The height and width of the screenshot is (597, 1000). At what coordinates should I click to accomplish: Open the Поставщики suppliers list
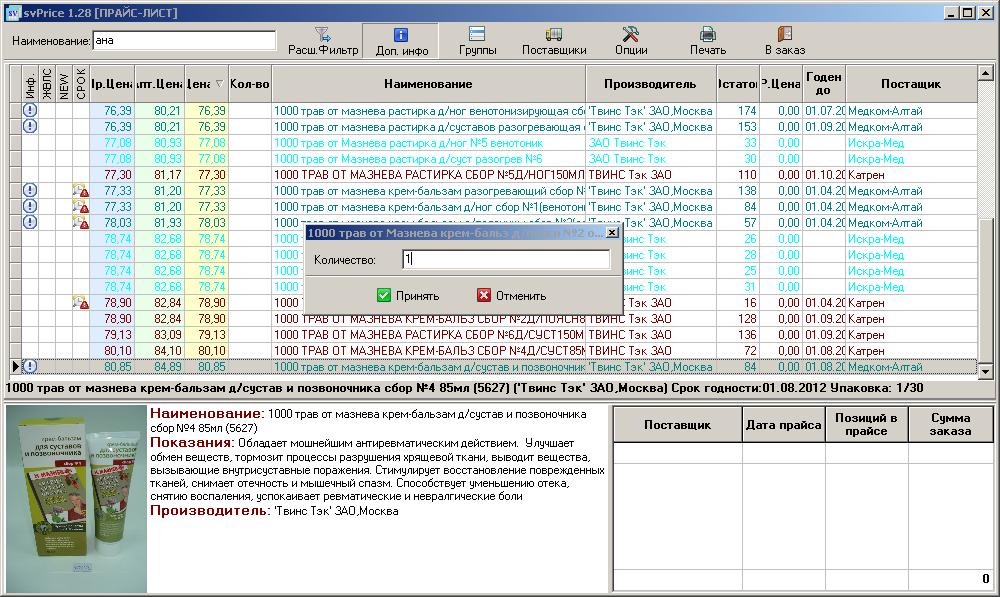click(554, 41)
